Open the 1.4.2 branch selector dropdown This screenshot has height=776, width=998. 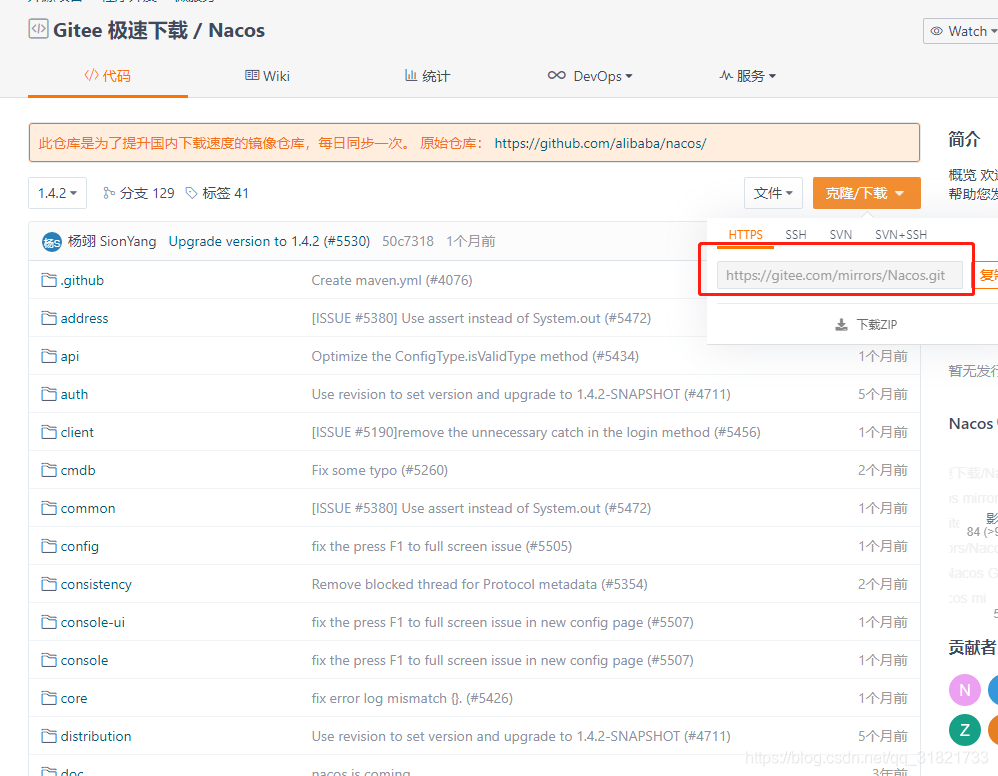(57, 193)
